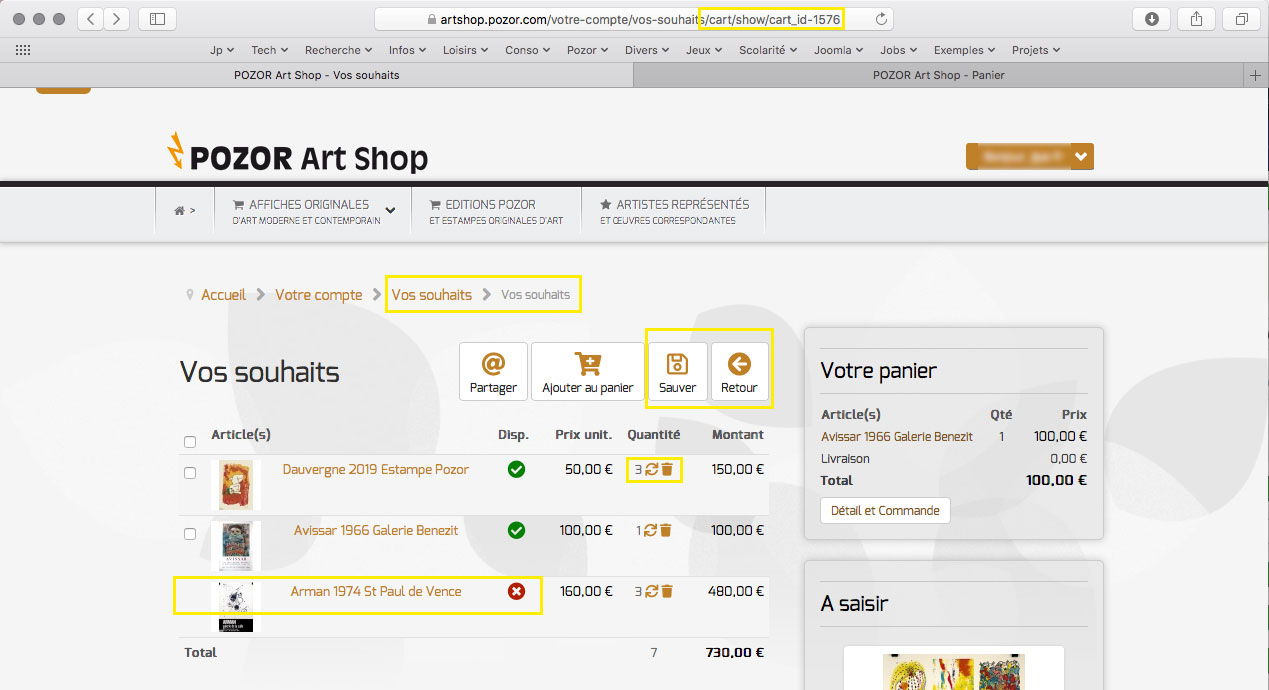Click Détail et Commande button
The image size is (1269, 690).
point(885,510)
